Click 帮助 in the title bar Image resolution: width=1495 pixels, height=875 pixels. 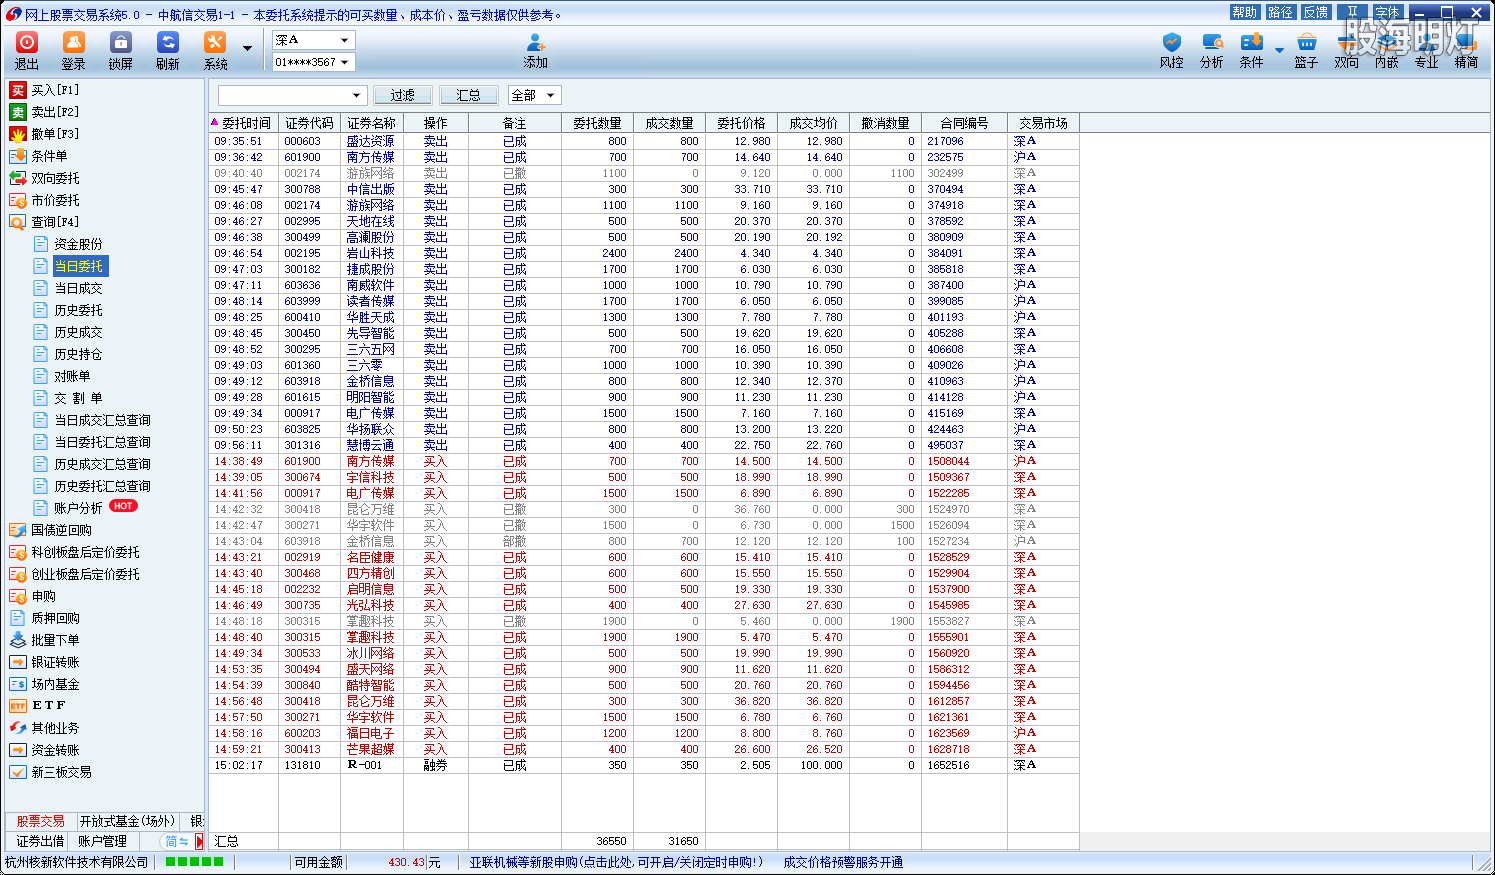point(1245,12)
